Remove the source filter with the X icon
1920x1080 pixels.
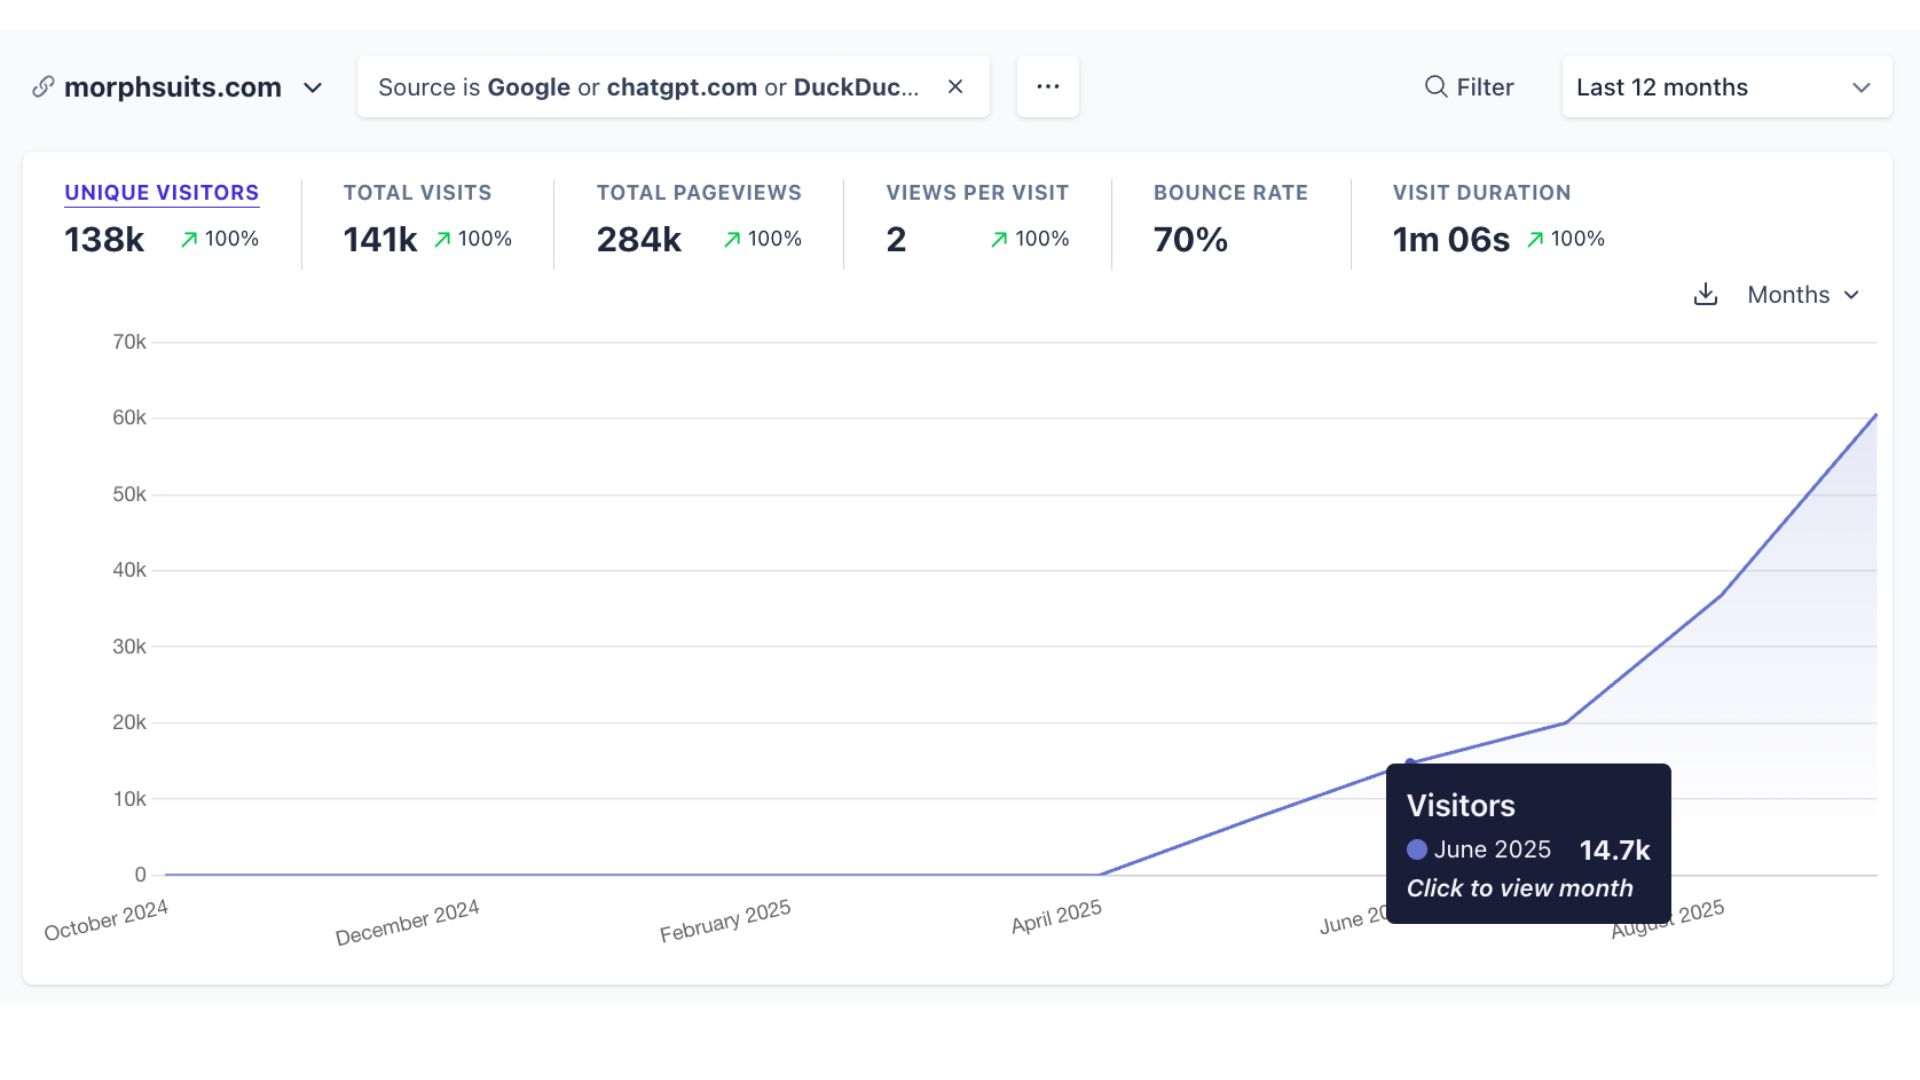954,86
